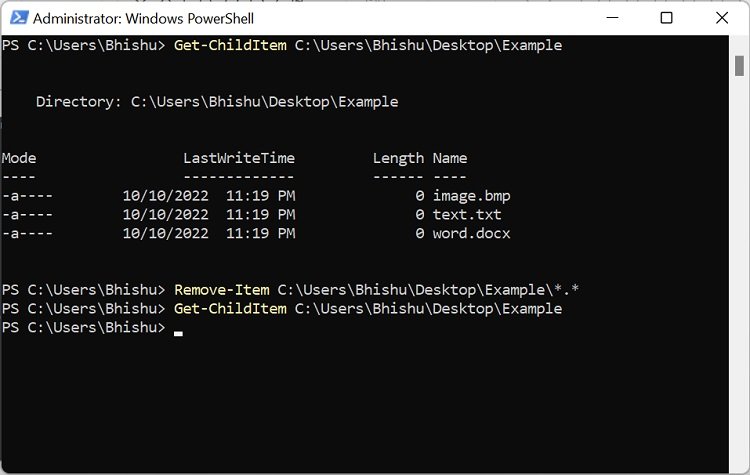Click the image.bmp file name
This screenshot has height=475, width=750.
pyautogui.click(x=471, y=196)
